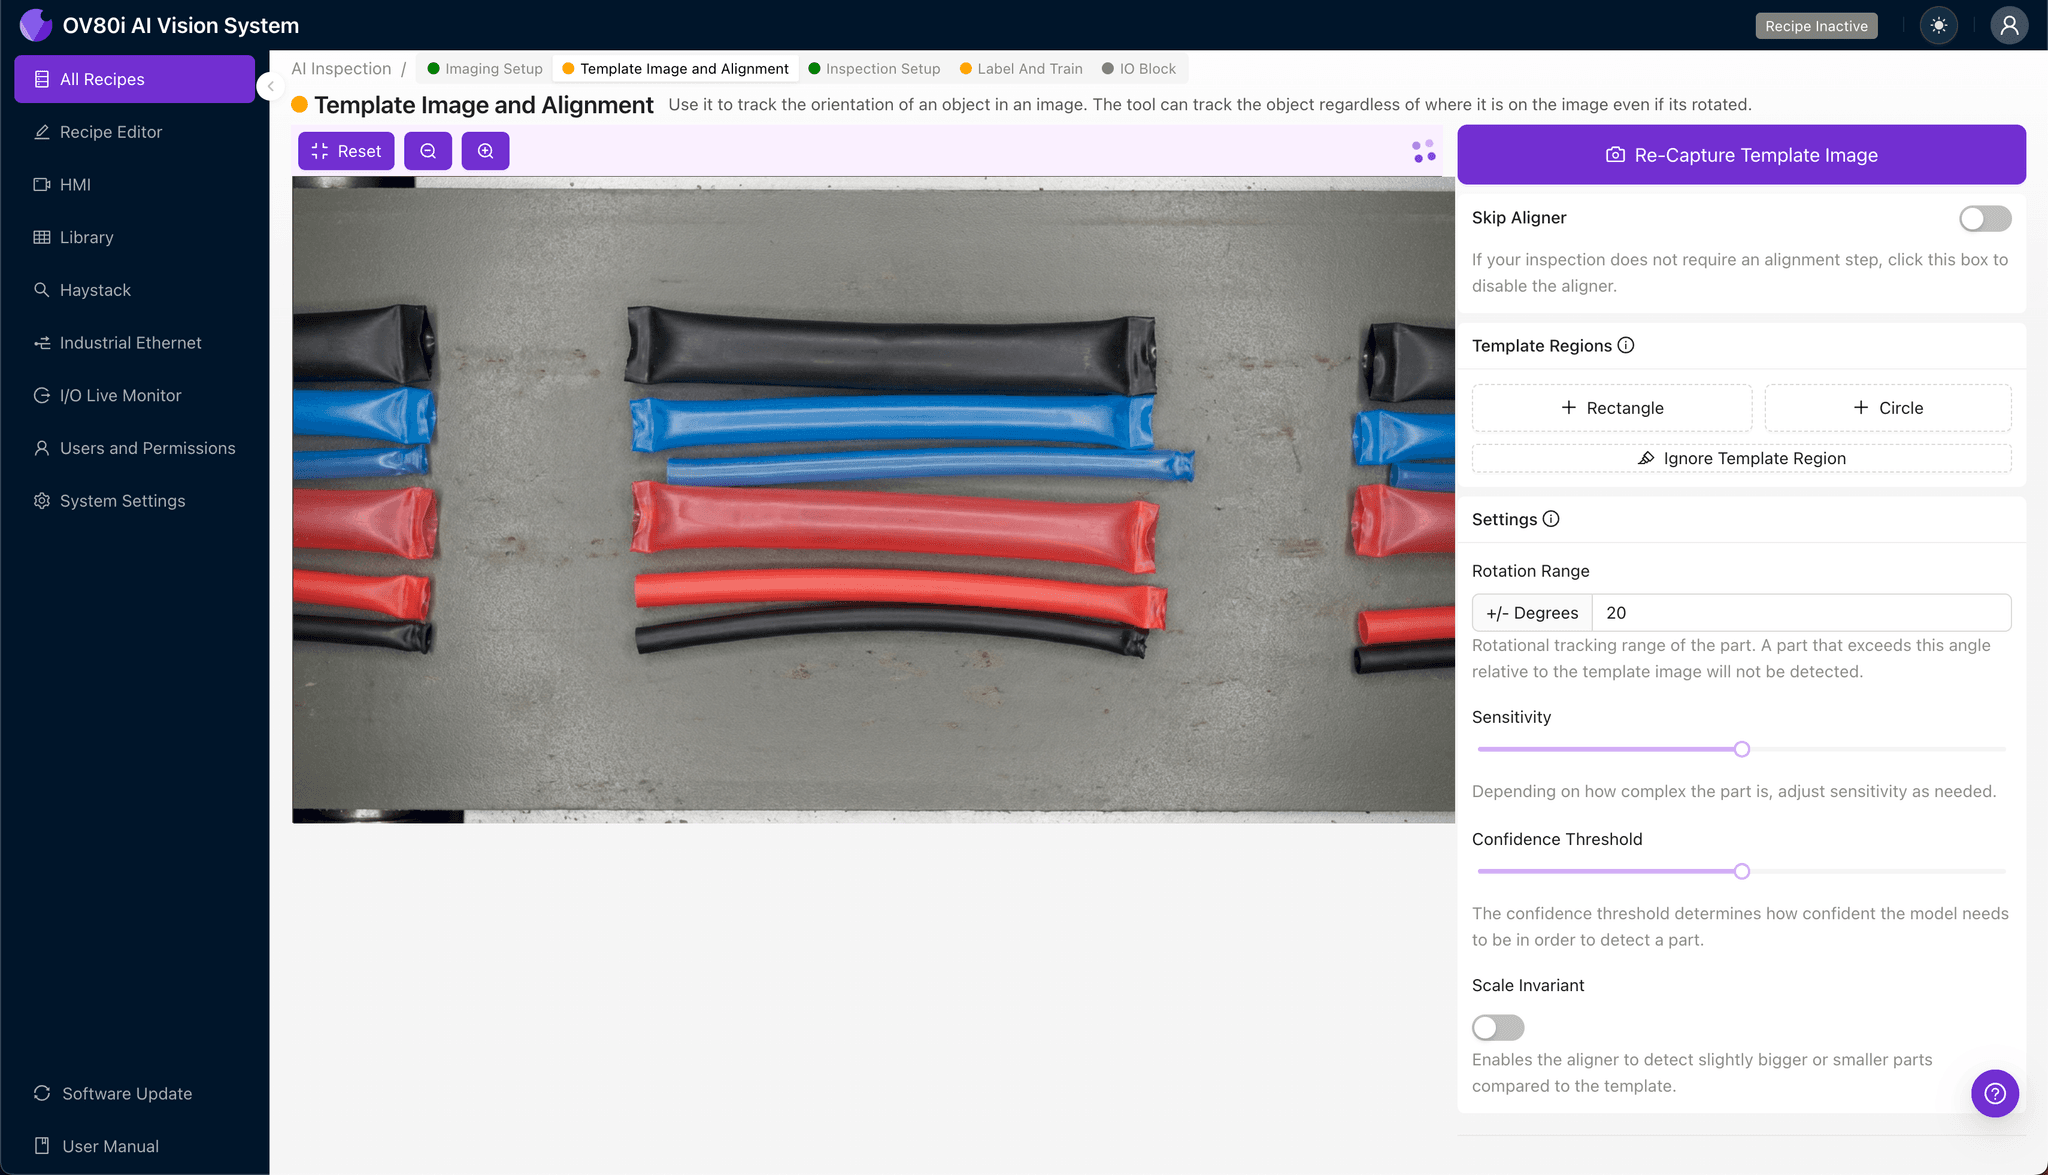This screenshot has height=1175, width=2048.
Task: Click the HMI camera icon in sidebar
Action: (x=42, y=184)
